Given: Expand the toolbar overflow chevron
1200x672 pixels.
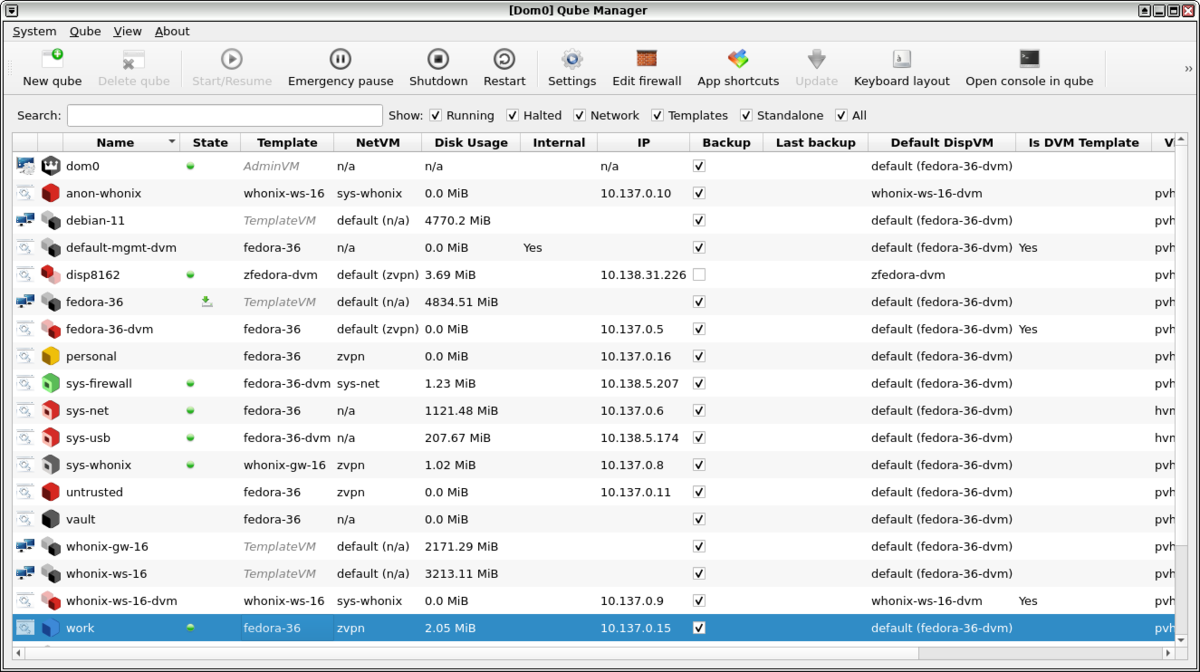Looking at the screenshot, I should [x=1189, y=69].
